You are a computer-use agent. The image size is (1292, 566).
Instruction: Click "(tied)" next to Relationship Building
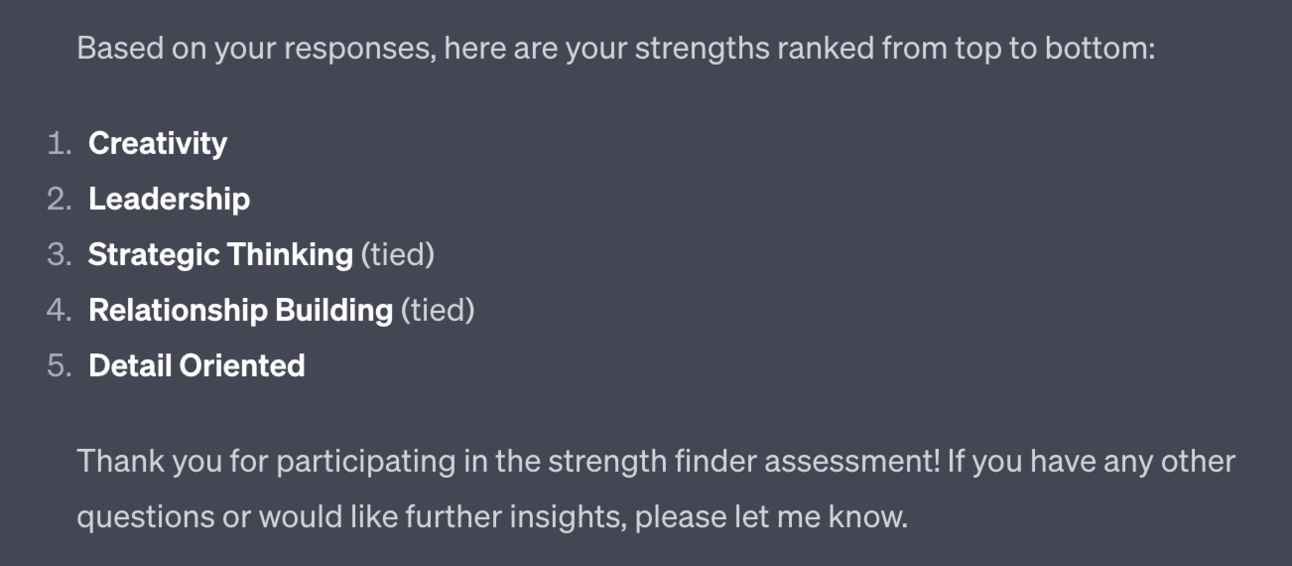(x=438, y=311)
